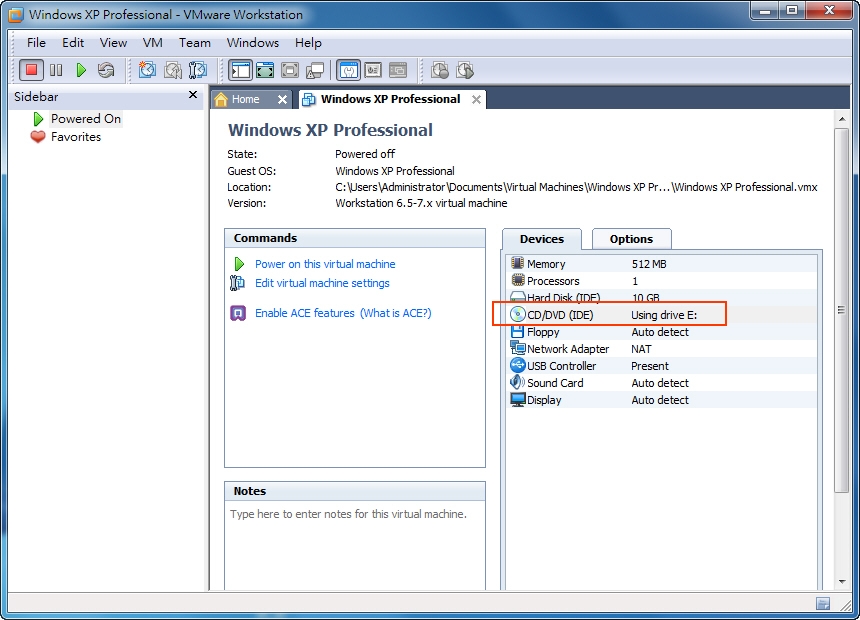
Task: Close the Sidebar panel
Action: point(193,95)
